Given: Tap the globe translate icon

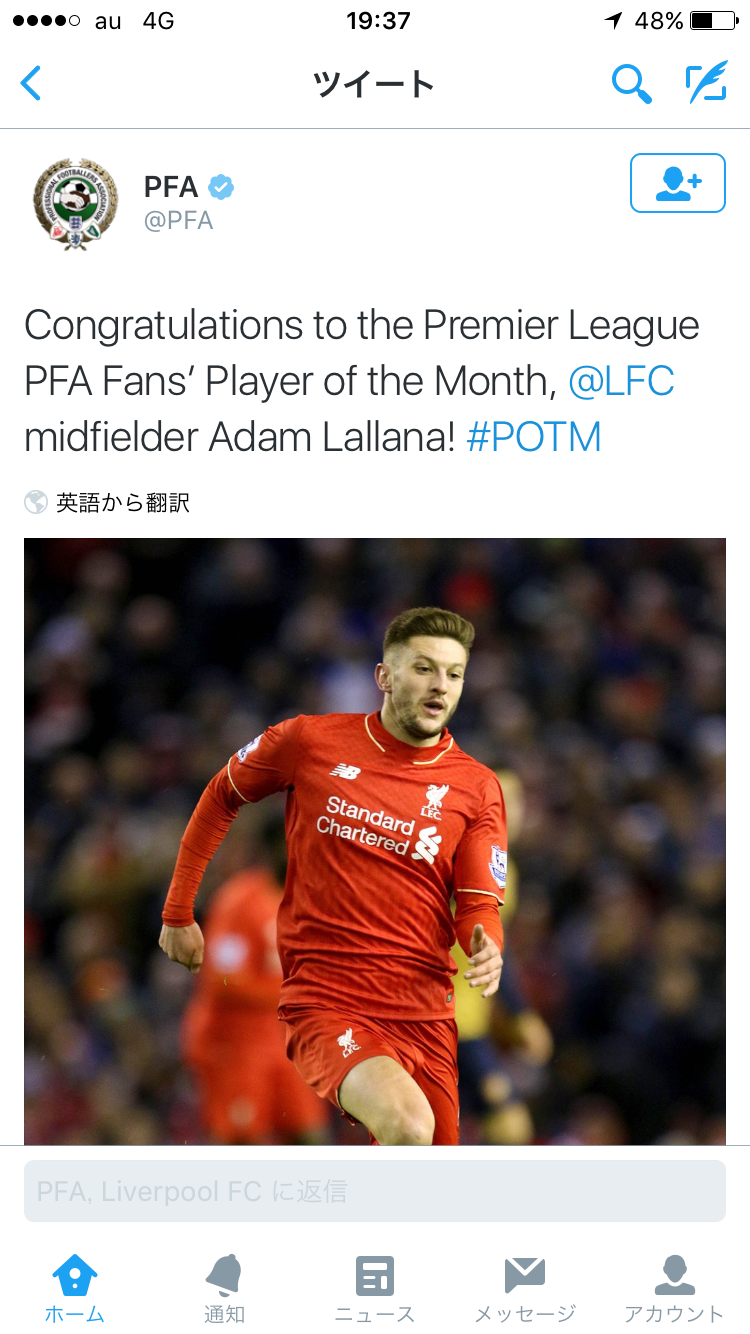Looking at the screenshot, I should (x=36, y=502).
